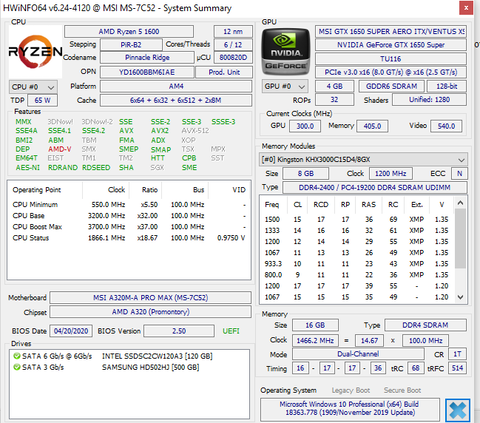The width and height of the screenshot is (480, 423).
Task: Click the MSI A320M-A PRO MAX motherboard field
Action: click(150, 298)
